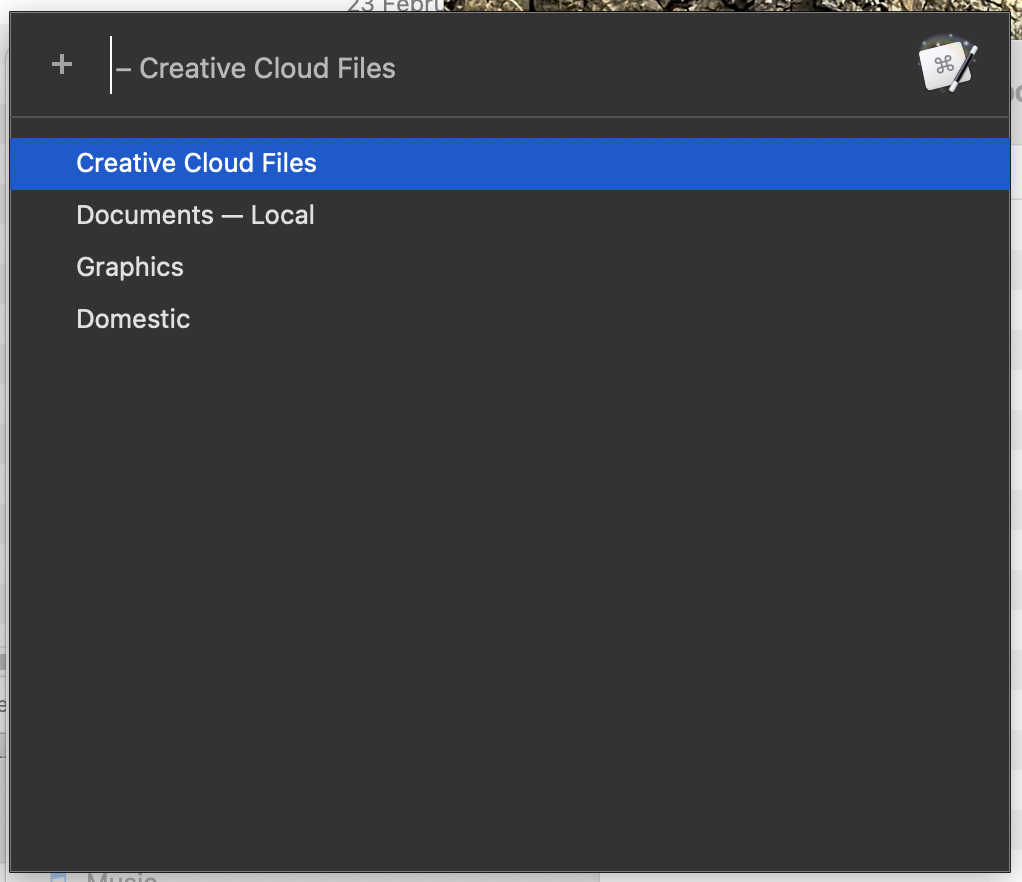Open the Keyboard Maestro icon in the palette
1022x882 pixels.
click(948, 65)
